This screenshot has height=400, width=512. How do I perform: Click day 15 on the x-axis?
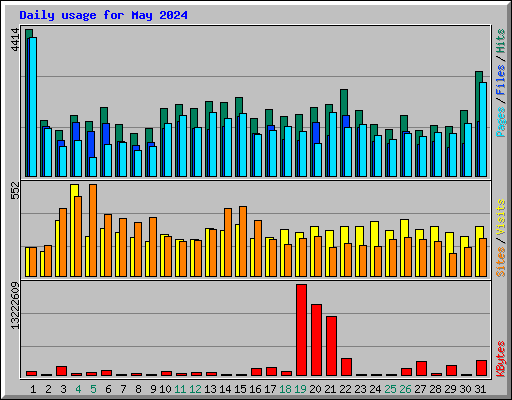pyautogui.click(x=240, y=389)
